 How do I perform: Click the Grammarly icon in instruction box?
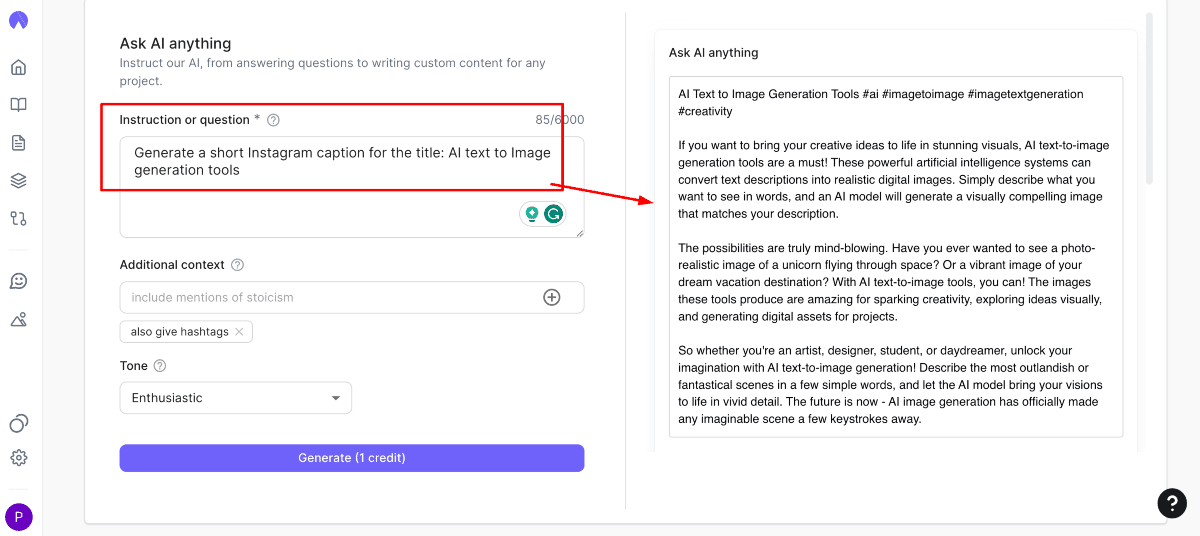pos(553,213)
